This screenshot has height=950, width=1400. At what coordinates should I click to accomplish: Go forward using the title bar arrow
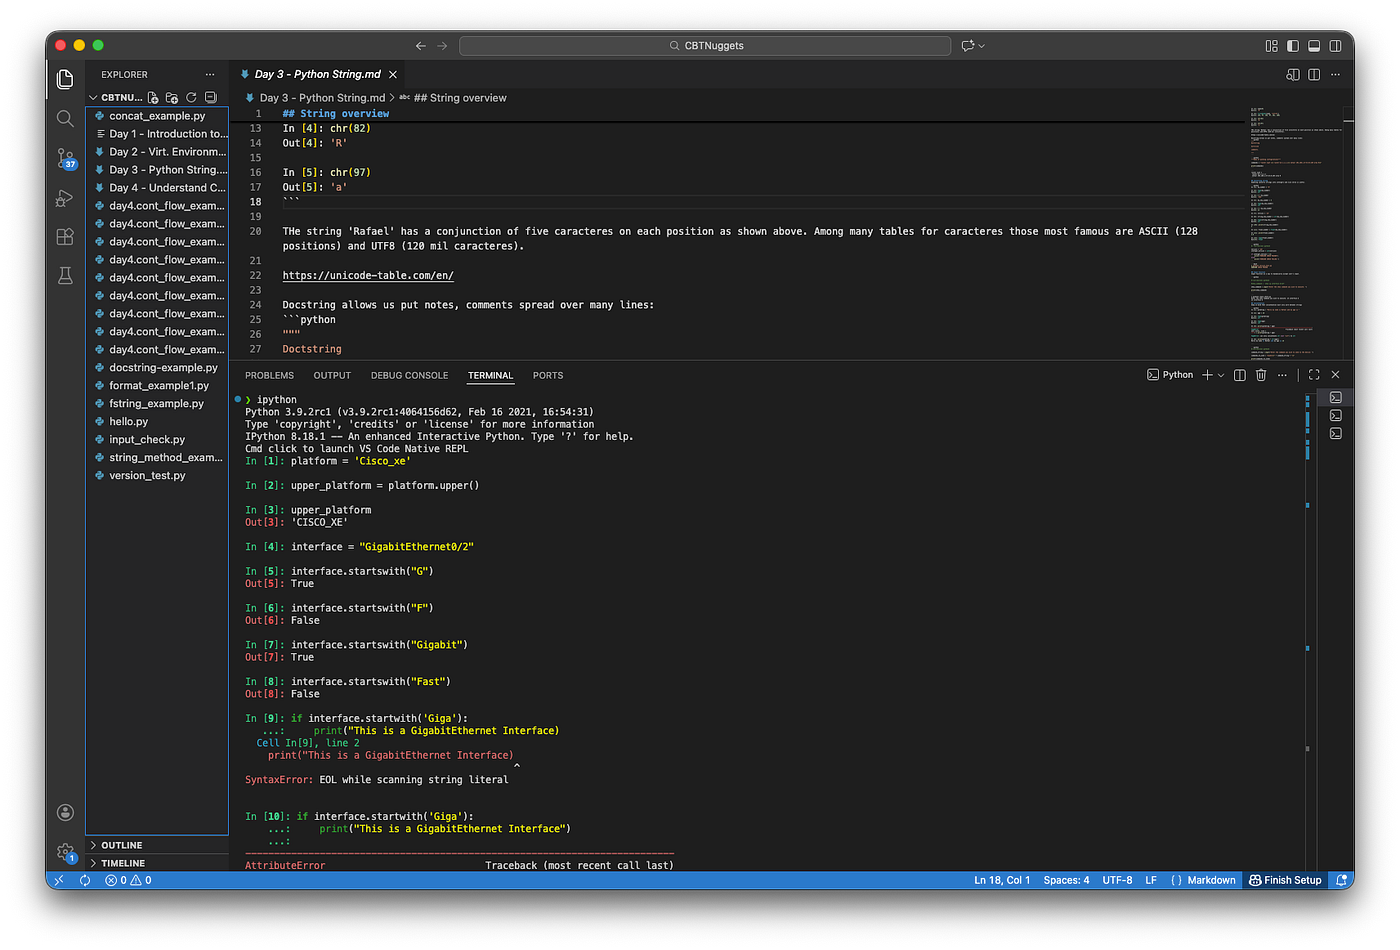click(x=442, y=46)
